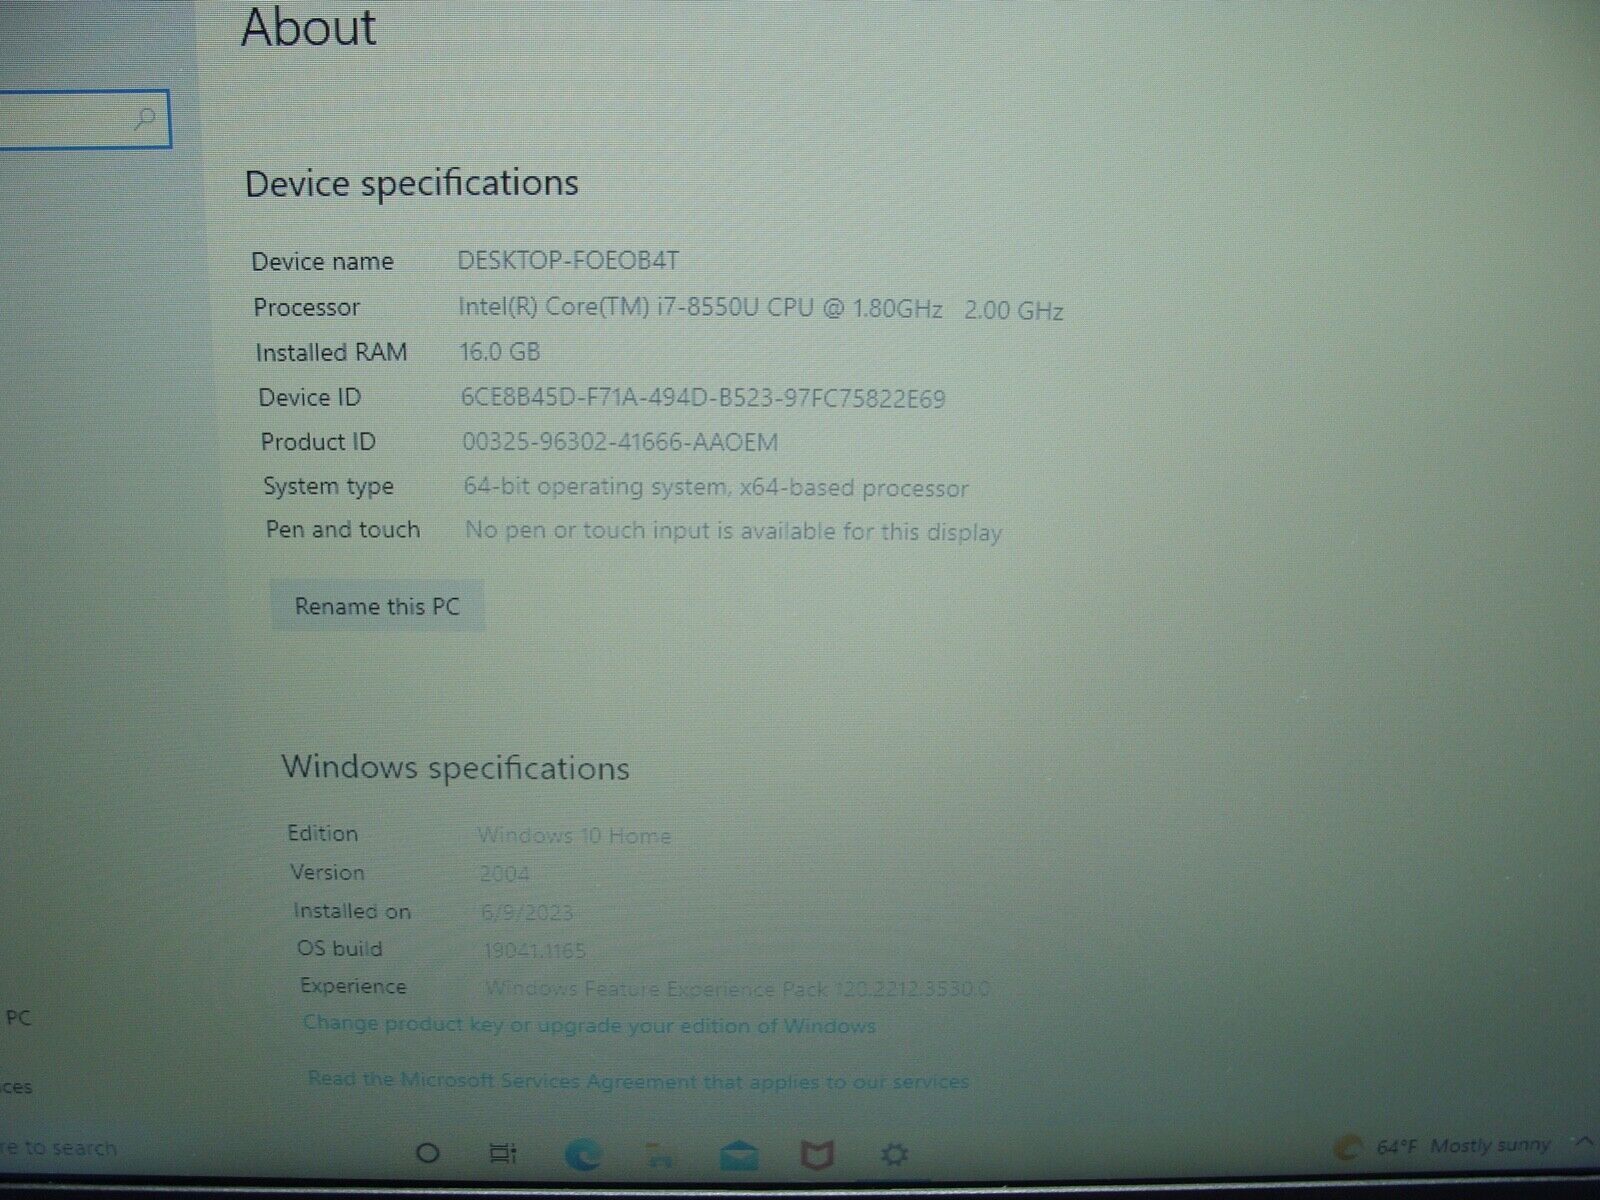Image resolution: width=1600 pixels, height=1200 pixels.
Task: Click the Windows Feature Experience Pack text
Action: 738,989
